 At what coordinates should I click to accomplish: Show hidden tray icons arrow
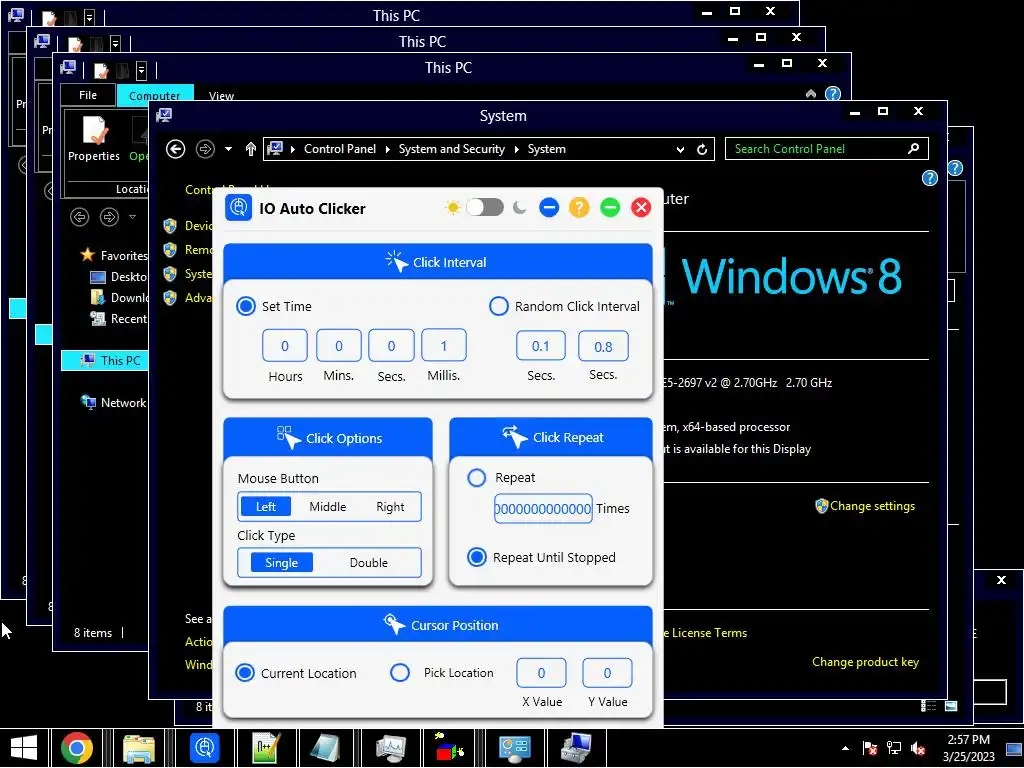click(846, 748)
